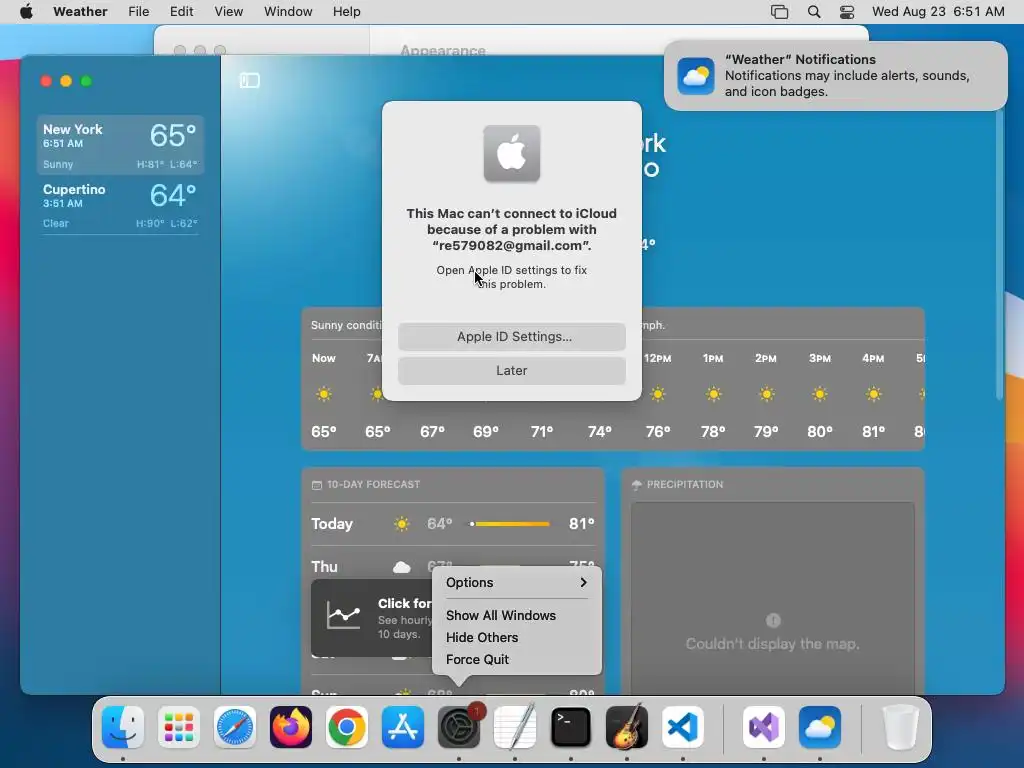Open the Edit menu
Image resolution: width=1024 pixels, height=768 pixels.
click(182, 12)
